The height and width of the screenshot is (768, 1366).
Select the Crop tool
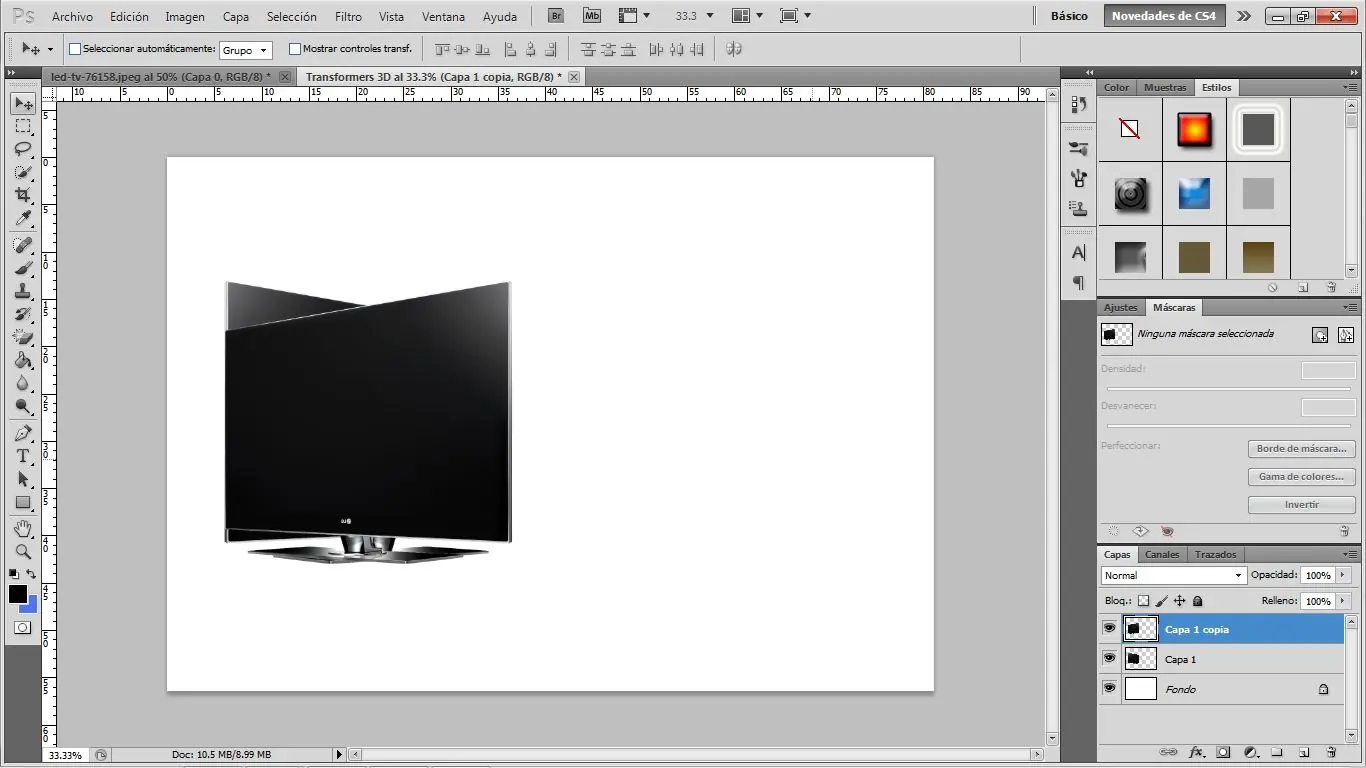pyautogui.click(x=23, y=195)
